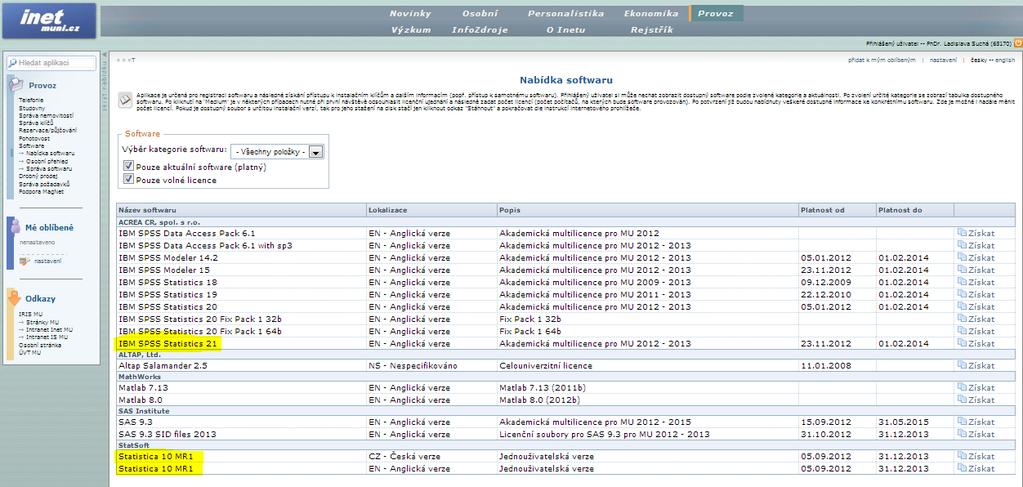This screenshot has height=487, width=1023.
Task: Click the Provoz sidebar section icon
Action: click(15, 84)
